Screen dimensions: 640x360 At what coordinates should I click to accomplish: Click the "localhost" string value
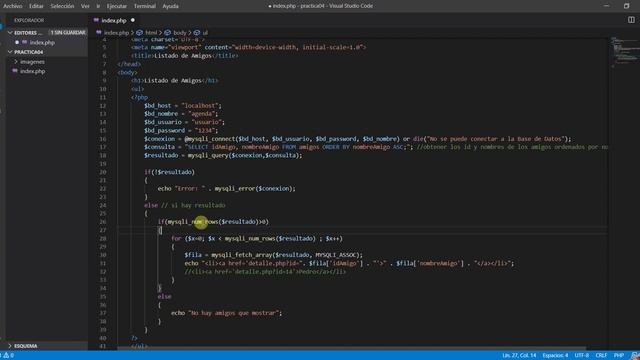(200, 106)
